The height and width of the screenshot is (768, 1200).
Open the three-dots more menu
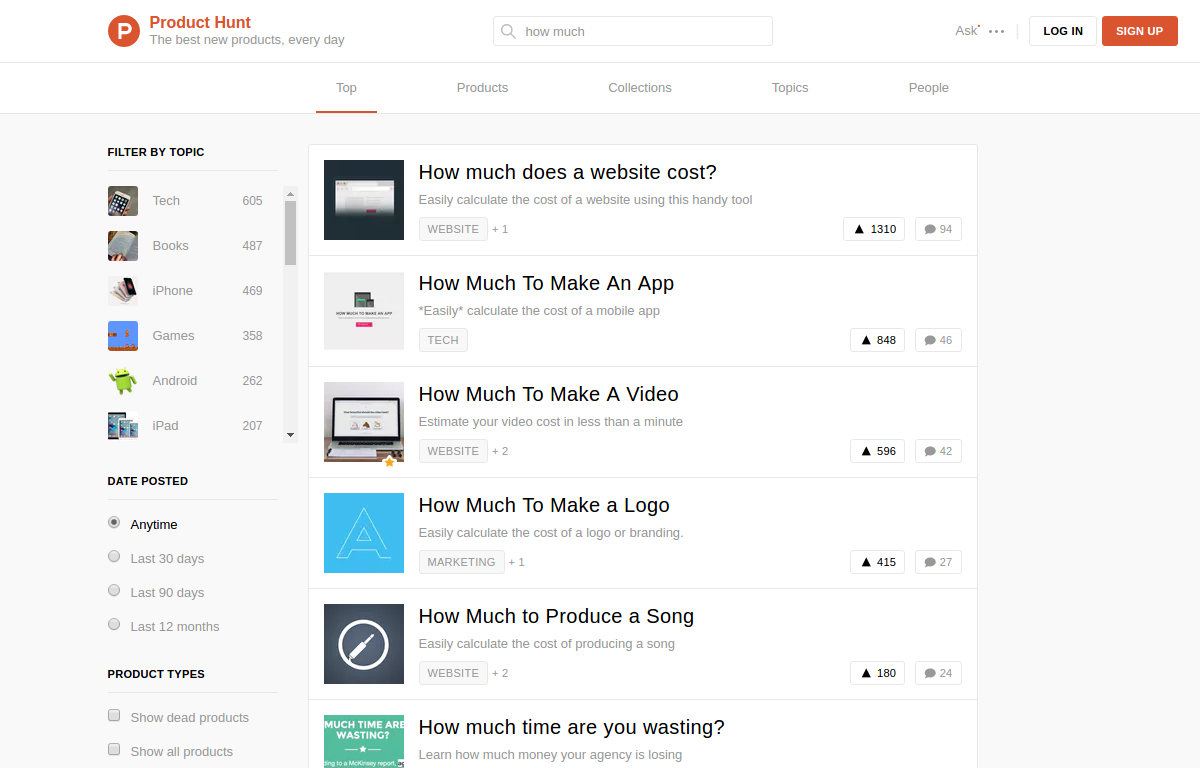coord(996,31)
